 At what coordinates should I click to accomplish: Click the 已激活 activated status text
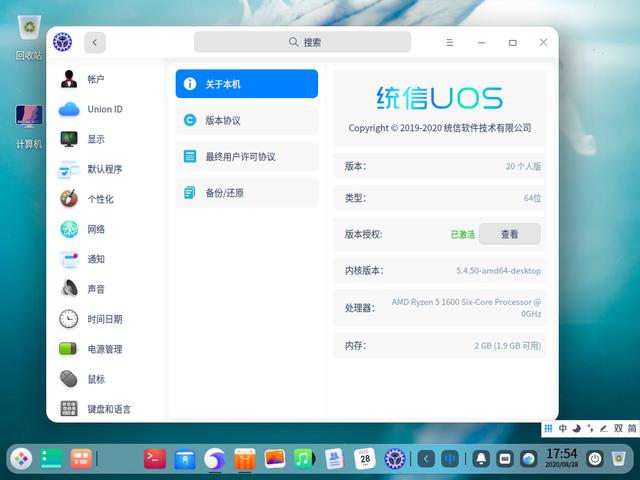pos(463,234)
